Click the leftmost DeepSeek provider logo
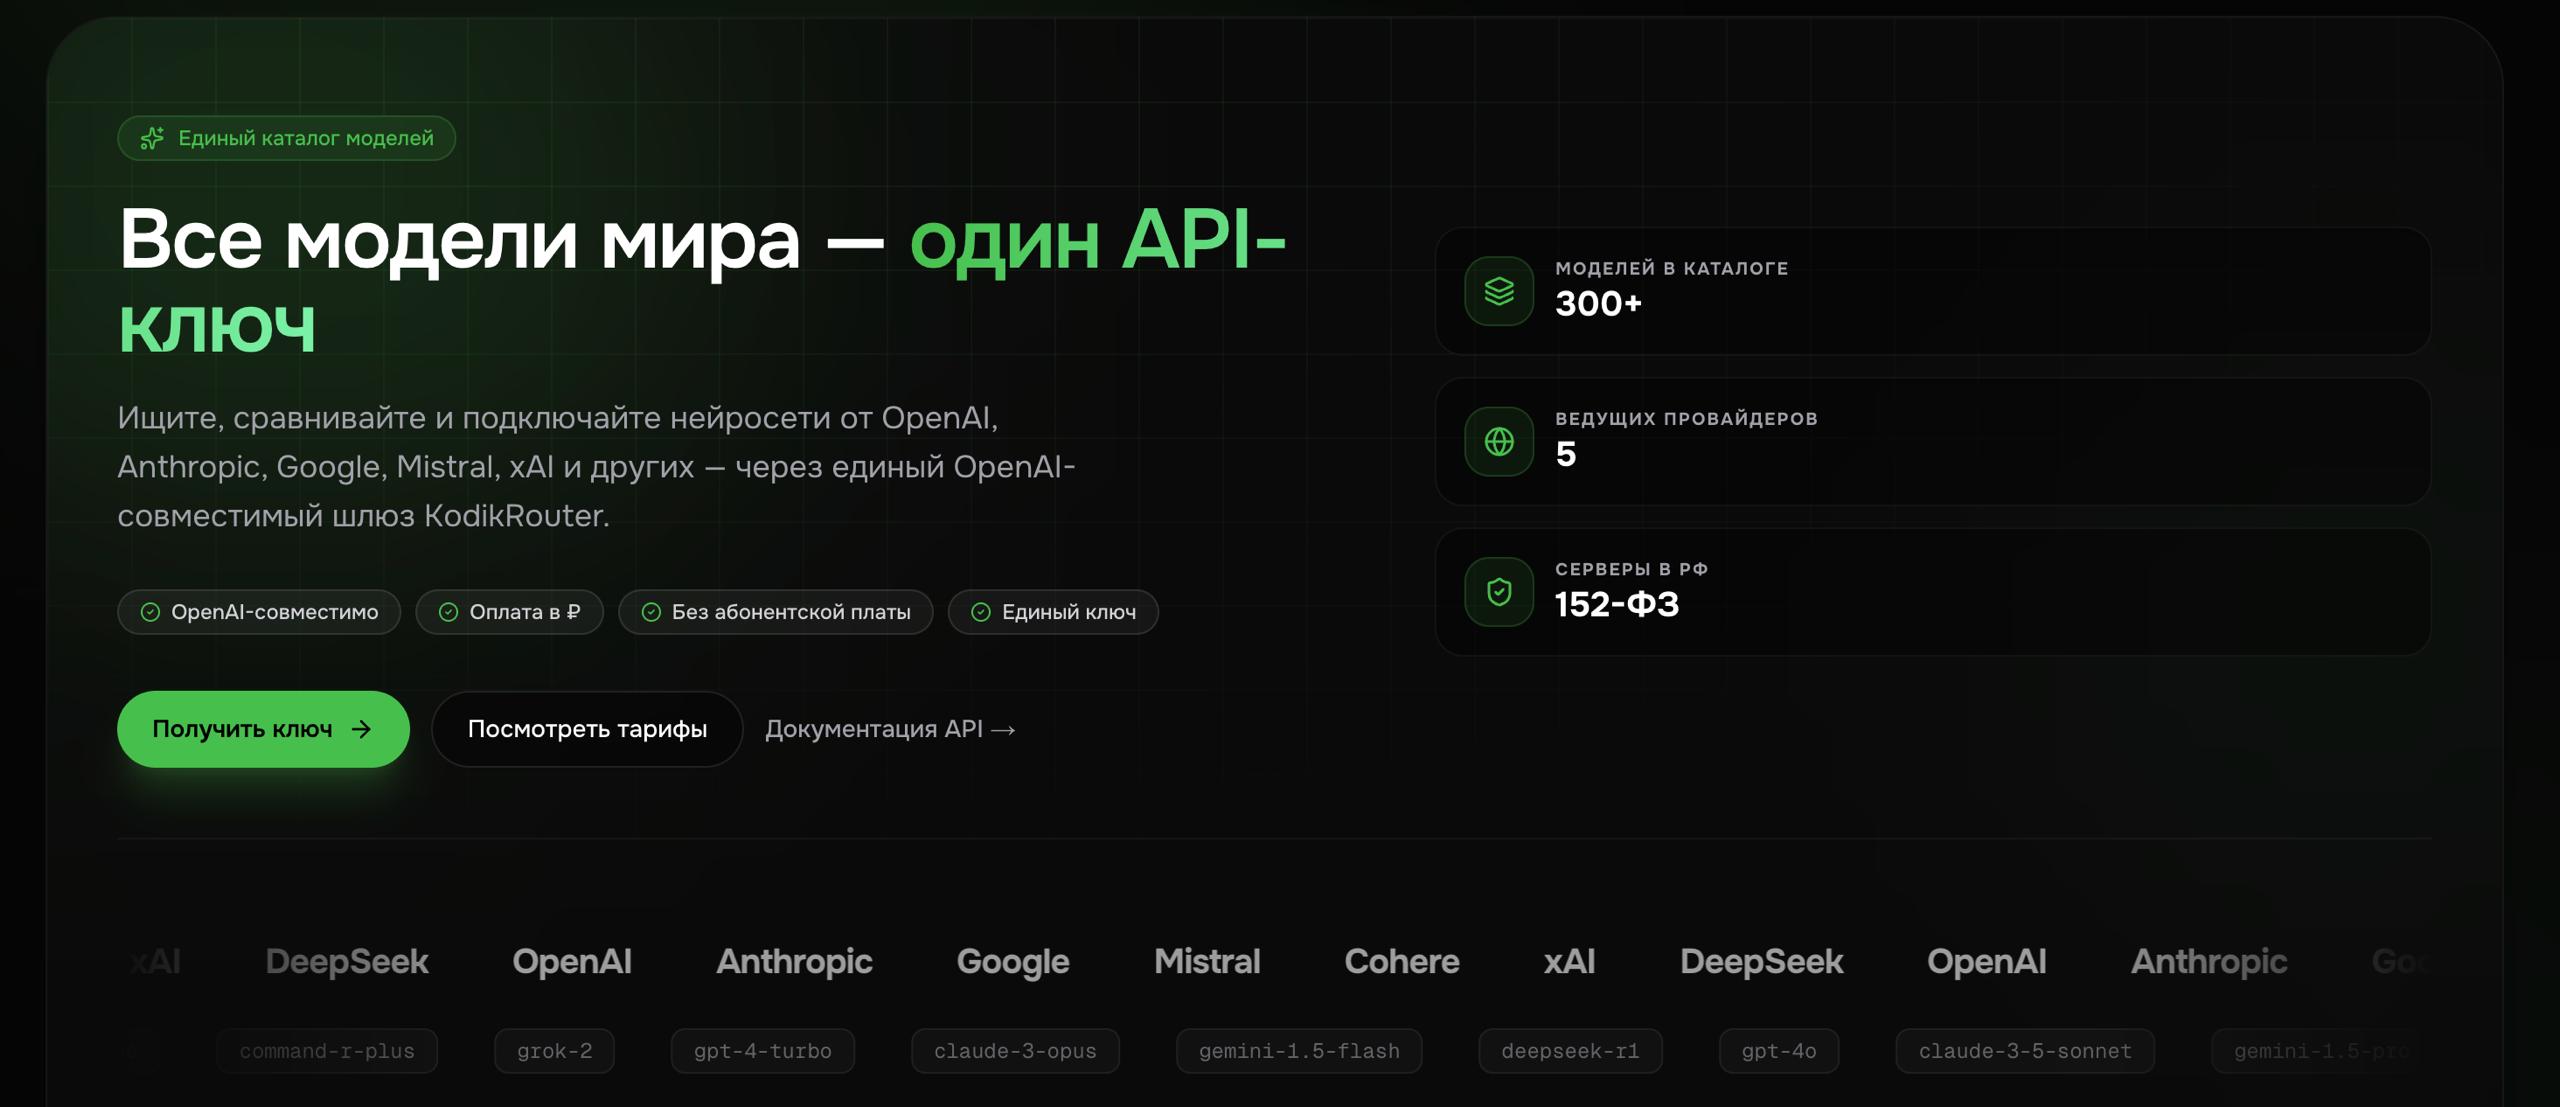This screenshot has height=1107, width=2560. [x=347, y=962]
